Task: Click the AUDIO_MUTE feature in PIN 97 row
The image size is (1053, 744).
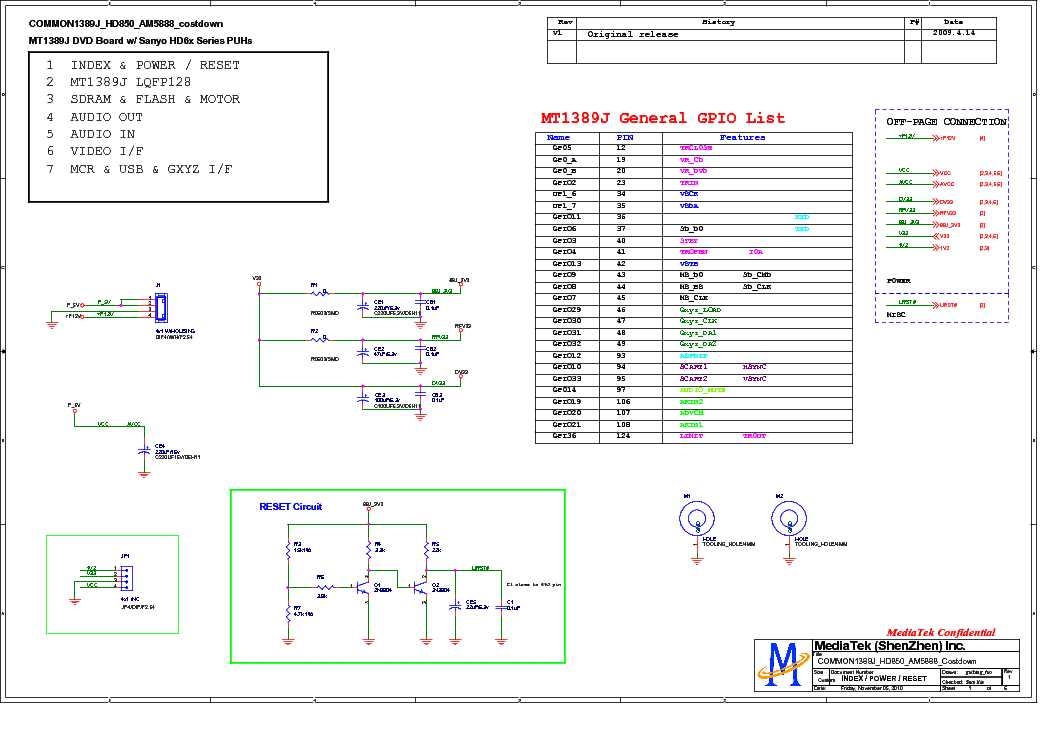Action: click(702, 390)
